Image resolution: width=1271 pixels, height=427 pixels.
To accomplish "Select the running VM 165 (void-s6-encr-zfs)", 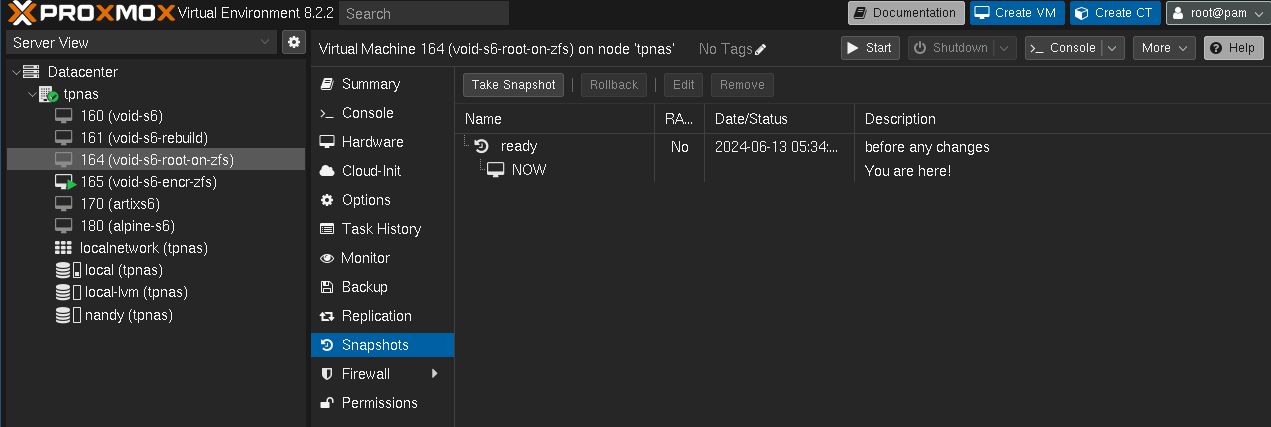I will tap(148, 182).
